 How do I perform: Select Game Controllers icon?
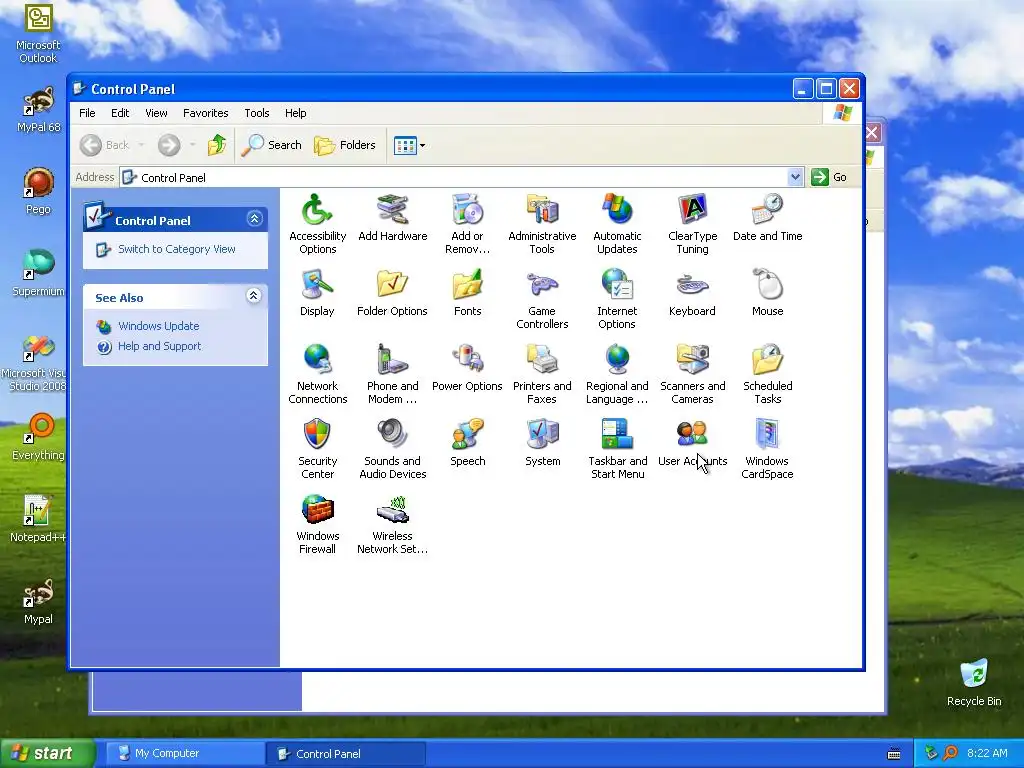[542, 298]
